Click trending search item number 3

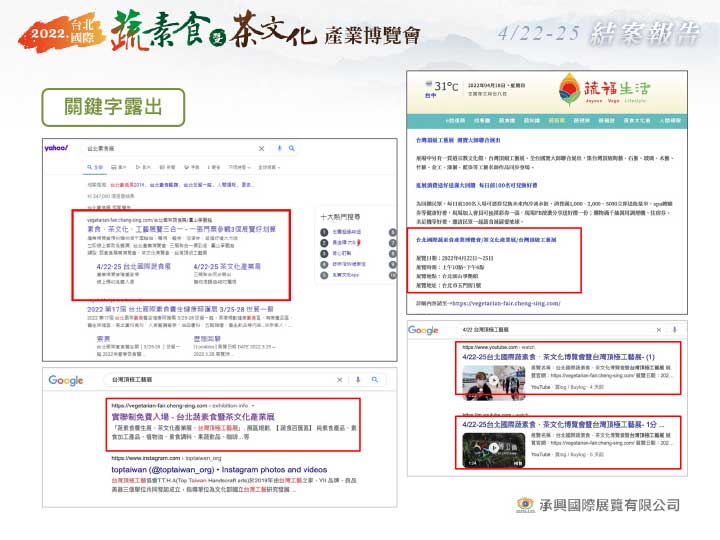tap(336, 253)
